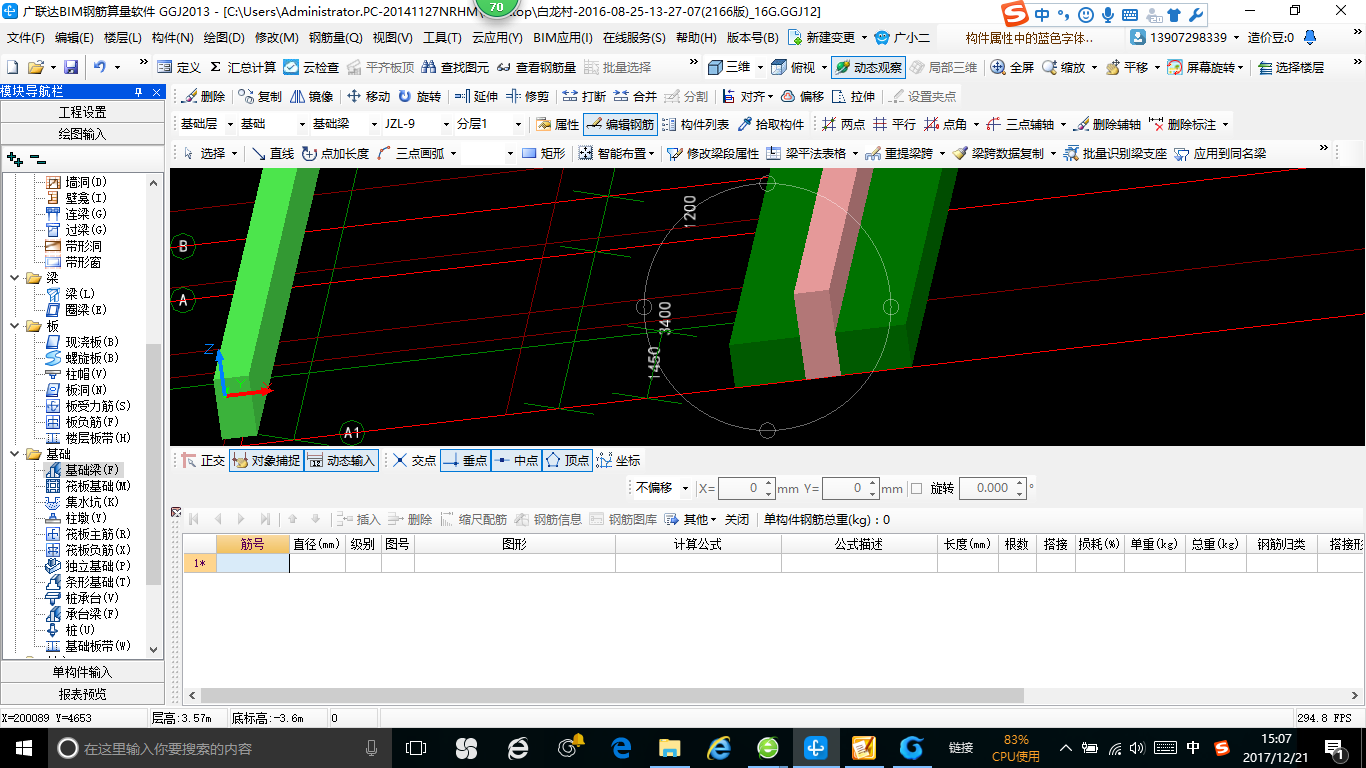The width and height of the screenshot is (1366, 768).
Task: Choose the 矩形 rectangle draw tool
Action: pyautogui.click(x=543, y=153)
